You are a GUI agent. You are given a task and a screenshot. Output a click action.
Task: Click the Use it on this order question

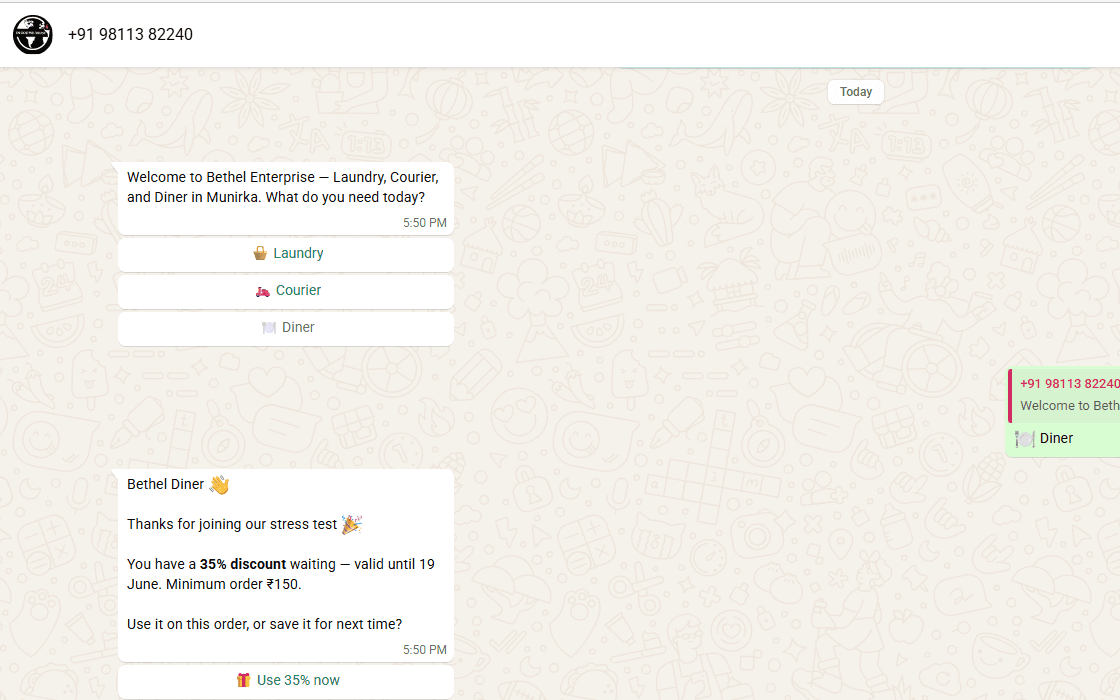264,624
